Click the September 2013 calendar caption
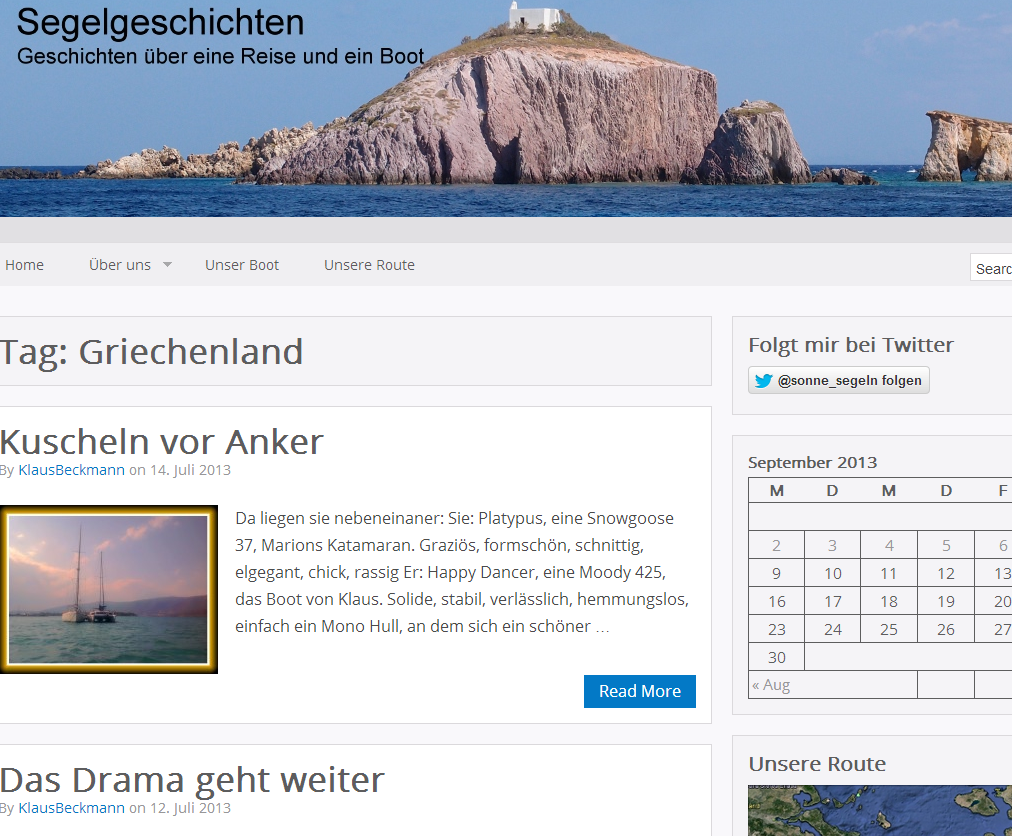 [813, 463]
